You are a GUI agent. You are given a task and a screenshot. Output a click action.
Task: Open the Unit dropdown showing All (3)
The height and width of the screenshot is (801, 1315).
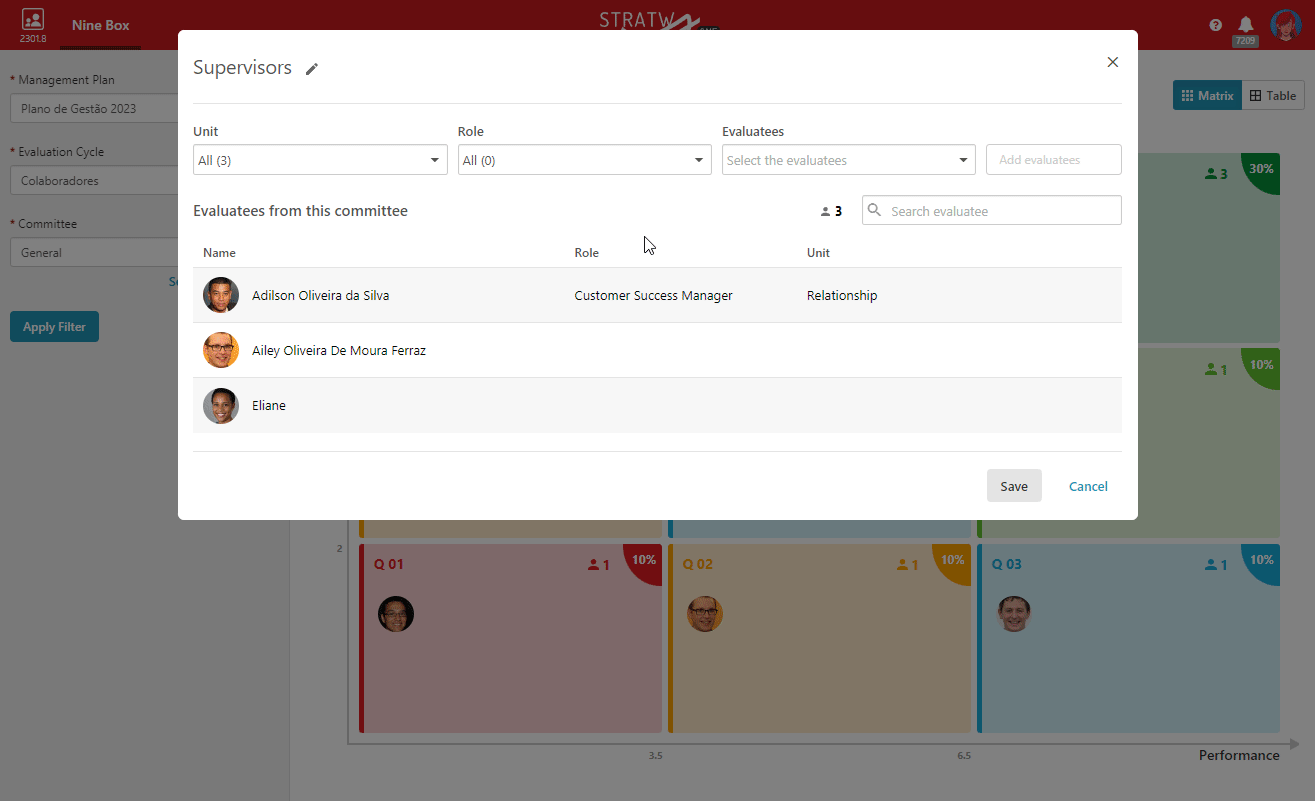320,160
